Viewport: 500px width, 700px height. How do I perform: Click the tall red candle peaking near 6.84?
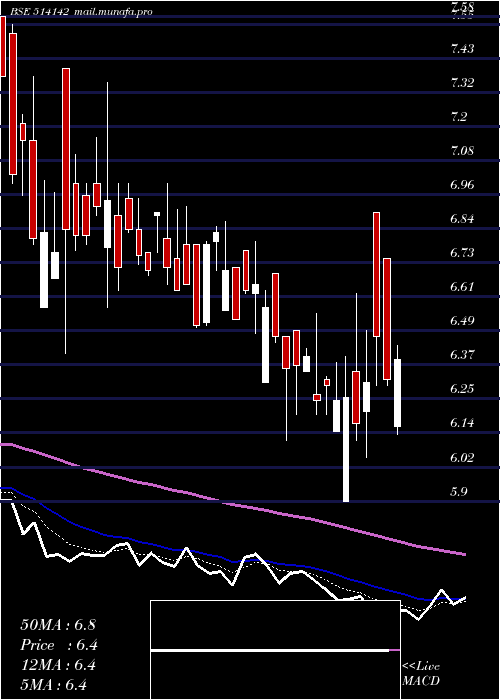coord(376,274)
